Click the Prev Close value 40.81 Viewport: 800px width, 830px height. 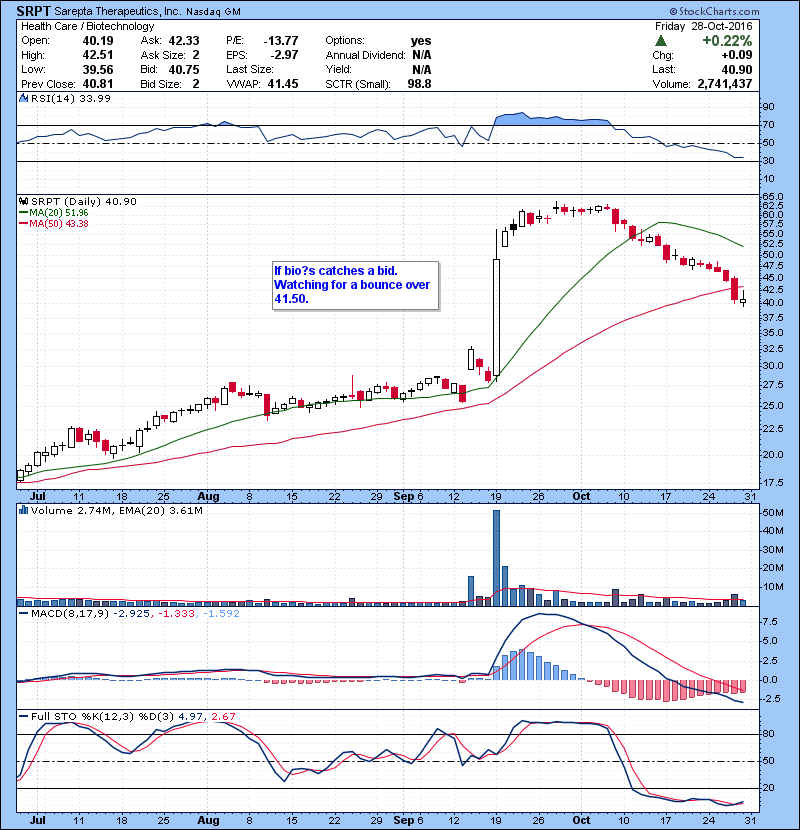click(x=98, y=84)
